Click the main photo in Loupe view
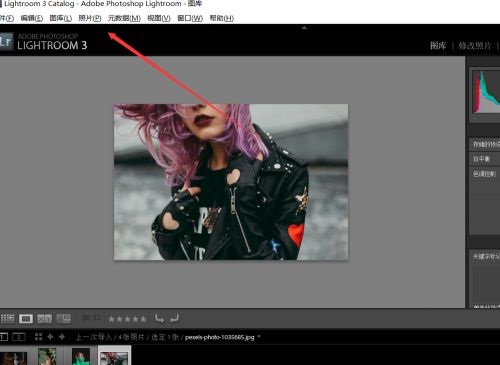This screenshot has width=500, height=365. click(231, 182)
